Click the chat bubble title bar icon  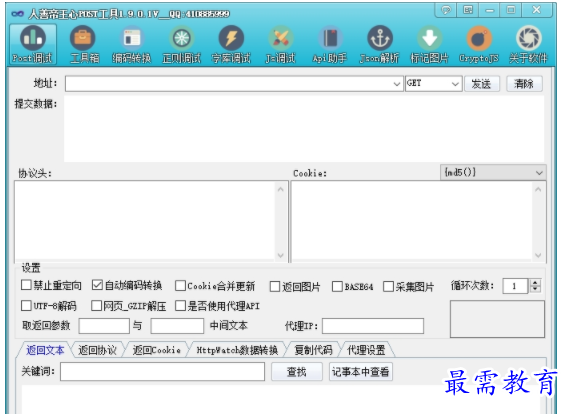point(447,10)
